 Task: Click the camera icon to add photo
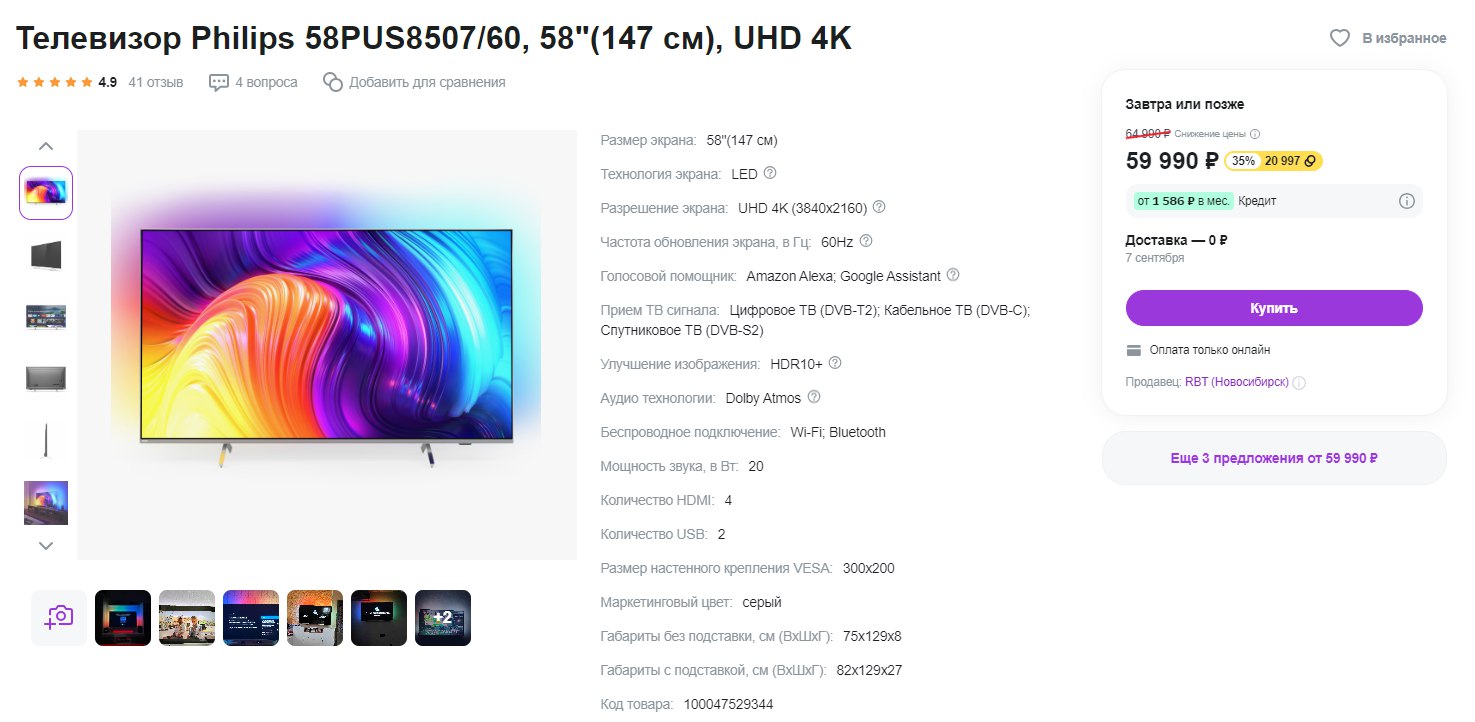(59, 618)
